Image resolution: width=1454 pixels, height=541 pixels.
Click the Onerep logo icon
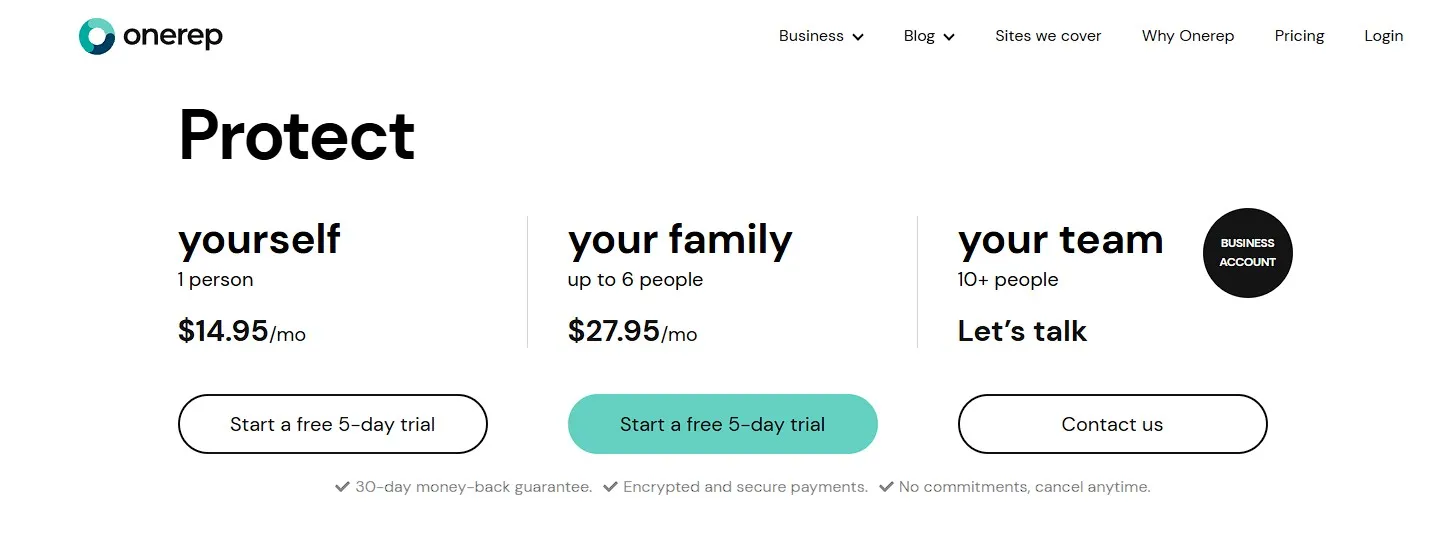pos(97,37)
